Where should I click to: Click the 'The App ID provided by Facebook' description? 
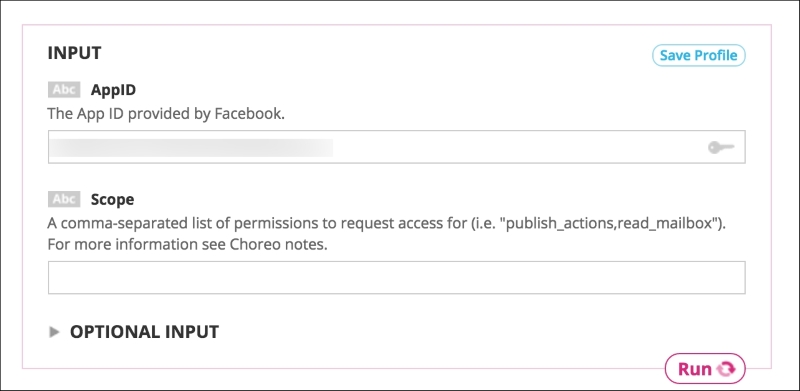(x=166, y=113)
